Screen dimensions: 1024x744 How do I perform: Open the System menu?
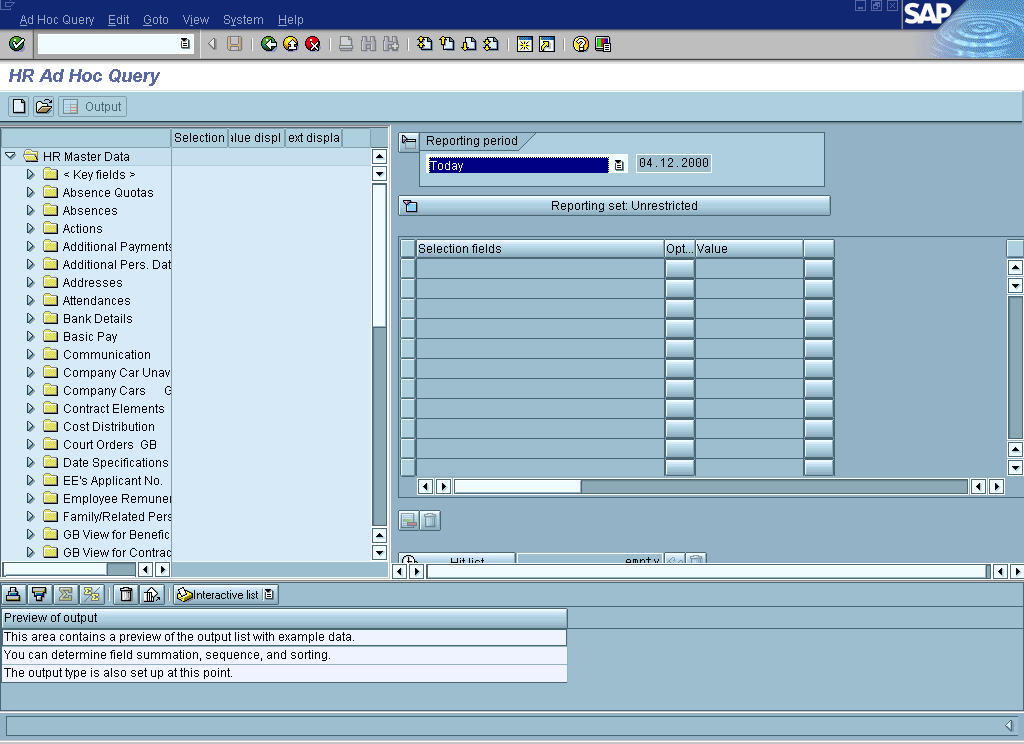243,20
